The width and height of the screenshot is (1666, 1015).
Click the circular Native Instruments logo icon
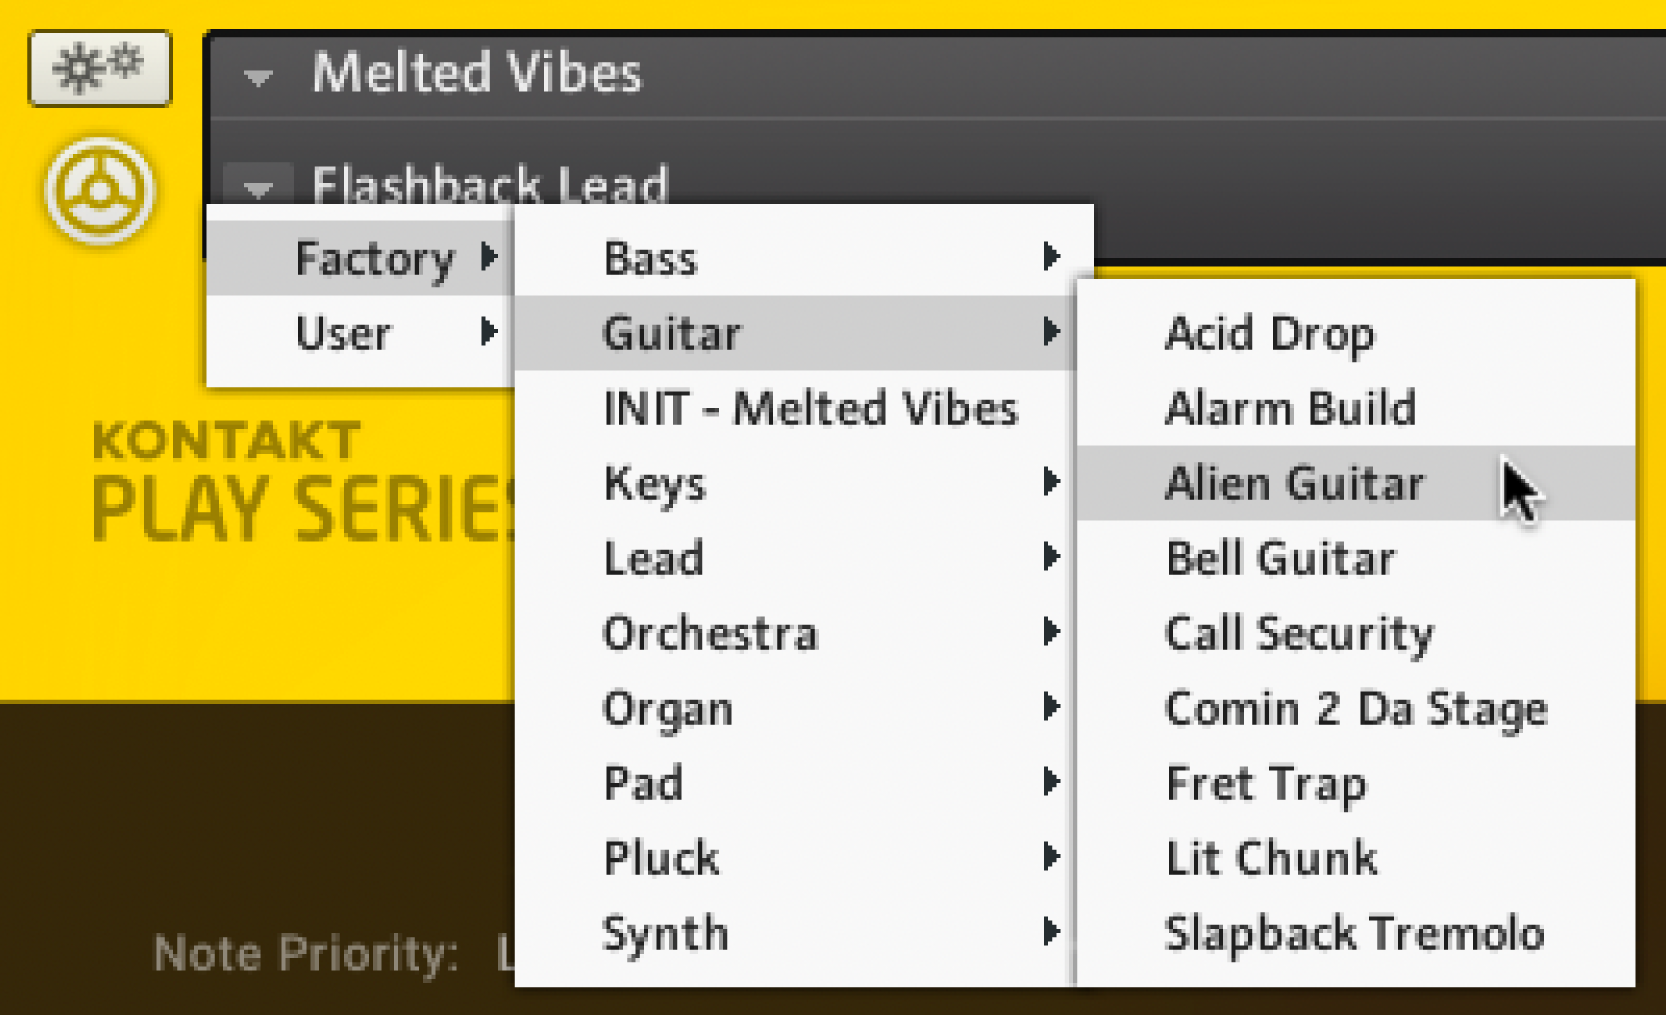99,191
